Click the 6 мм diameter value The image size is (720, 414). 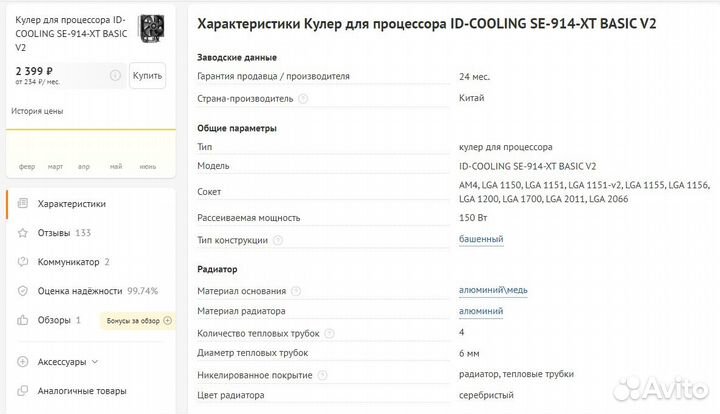click(469, 353)
